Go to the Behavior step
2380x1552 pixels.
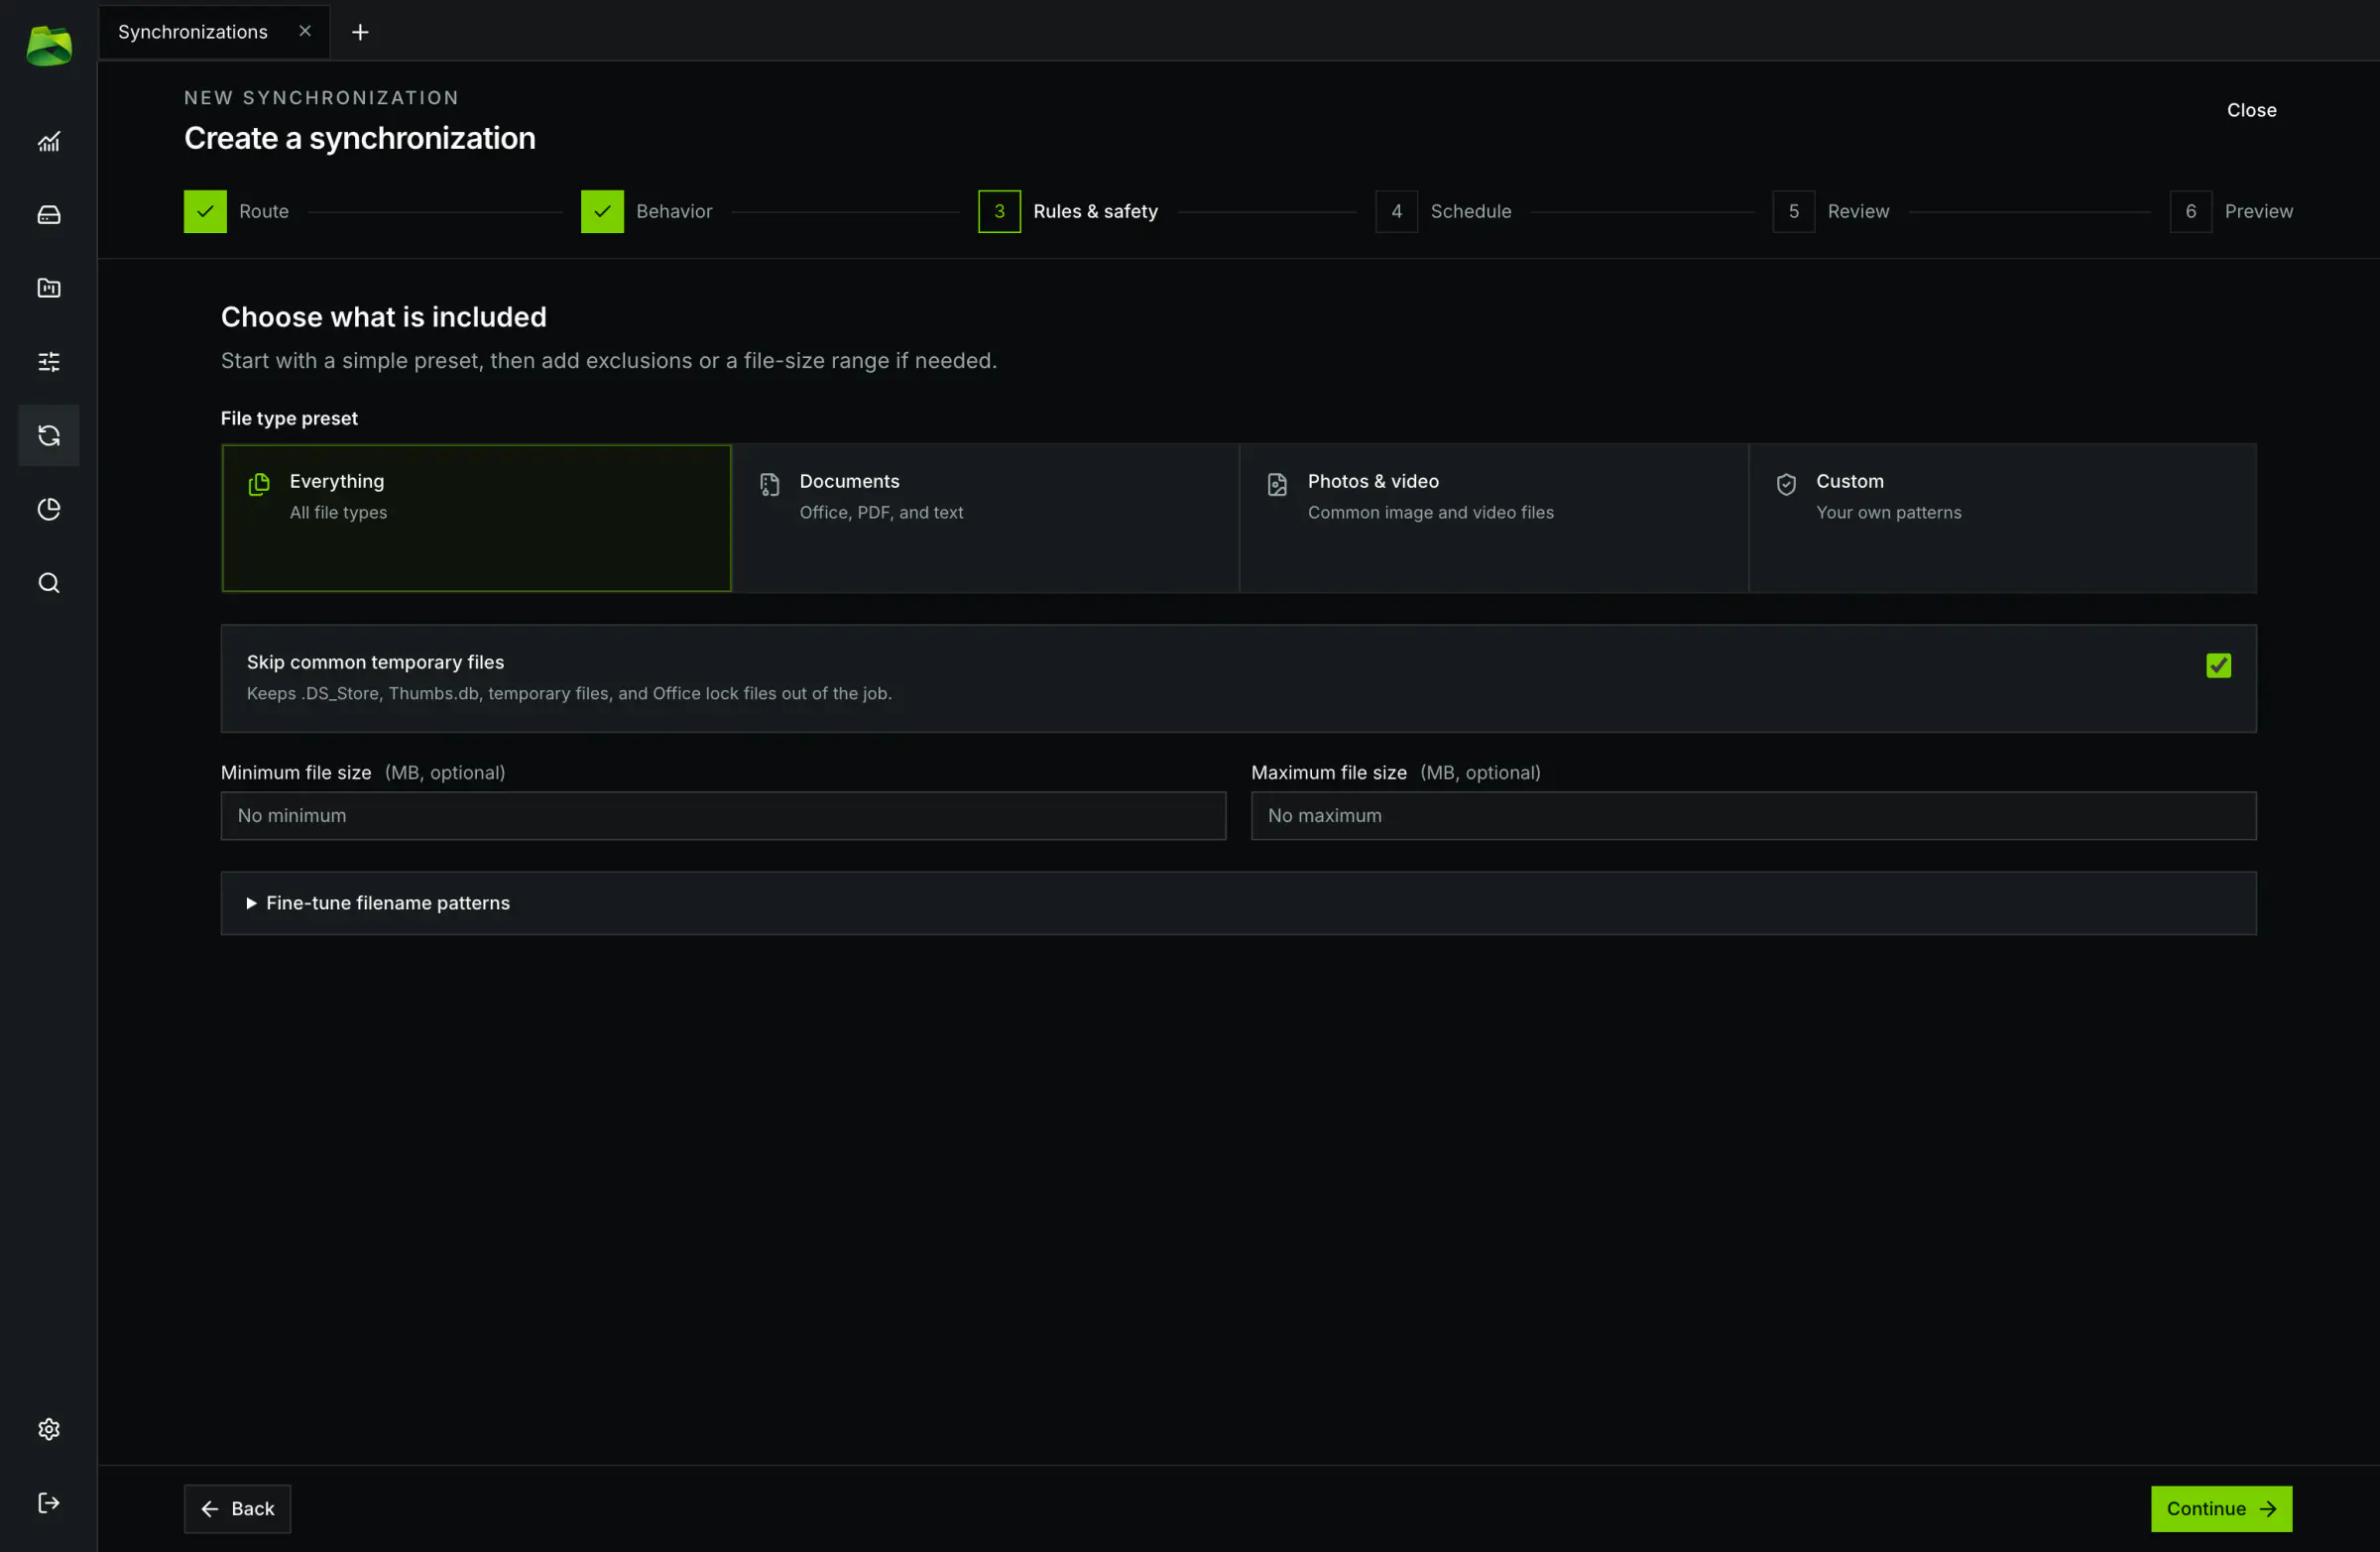(x=647, y=211)
